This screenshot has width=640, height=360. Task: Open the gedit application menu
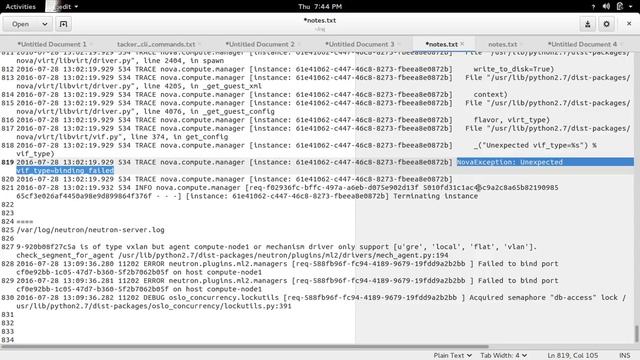pyautogui.click(x=63, y=7)
